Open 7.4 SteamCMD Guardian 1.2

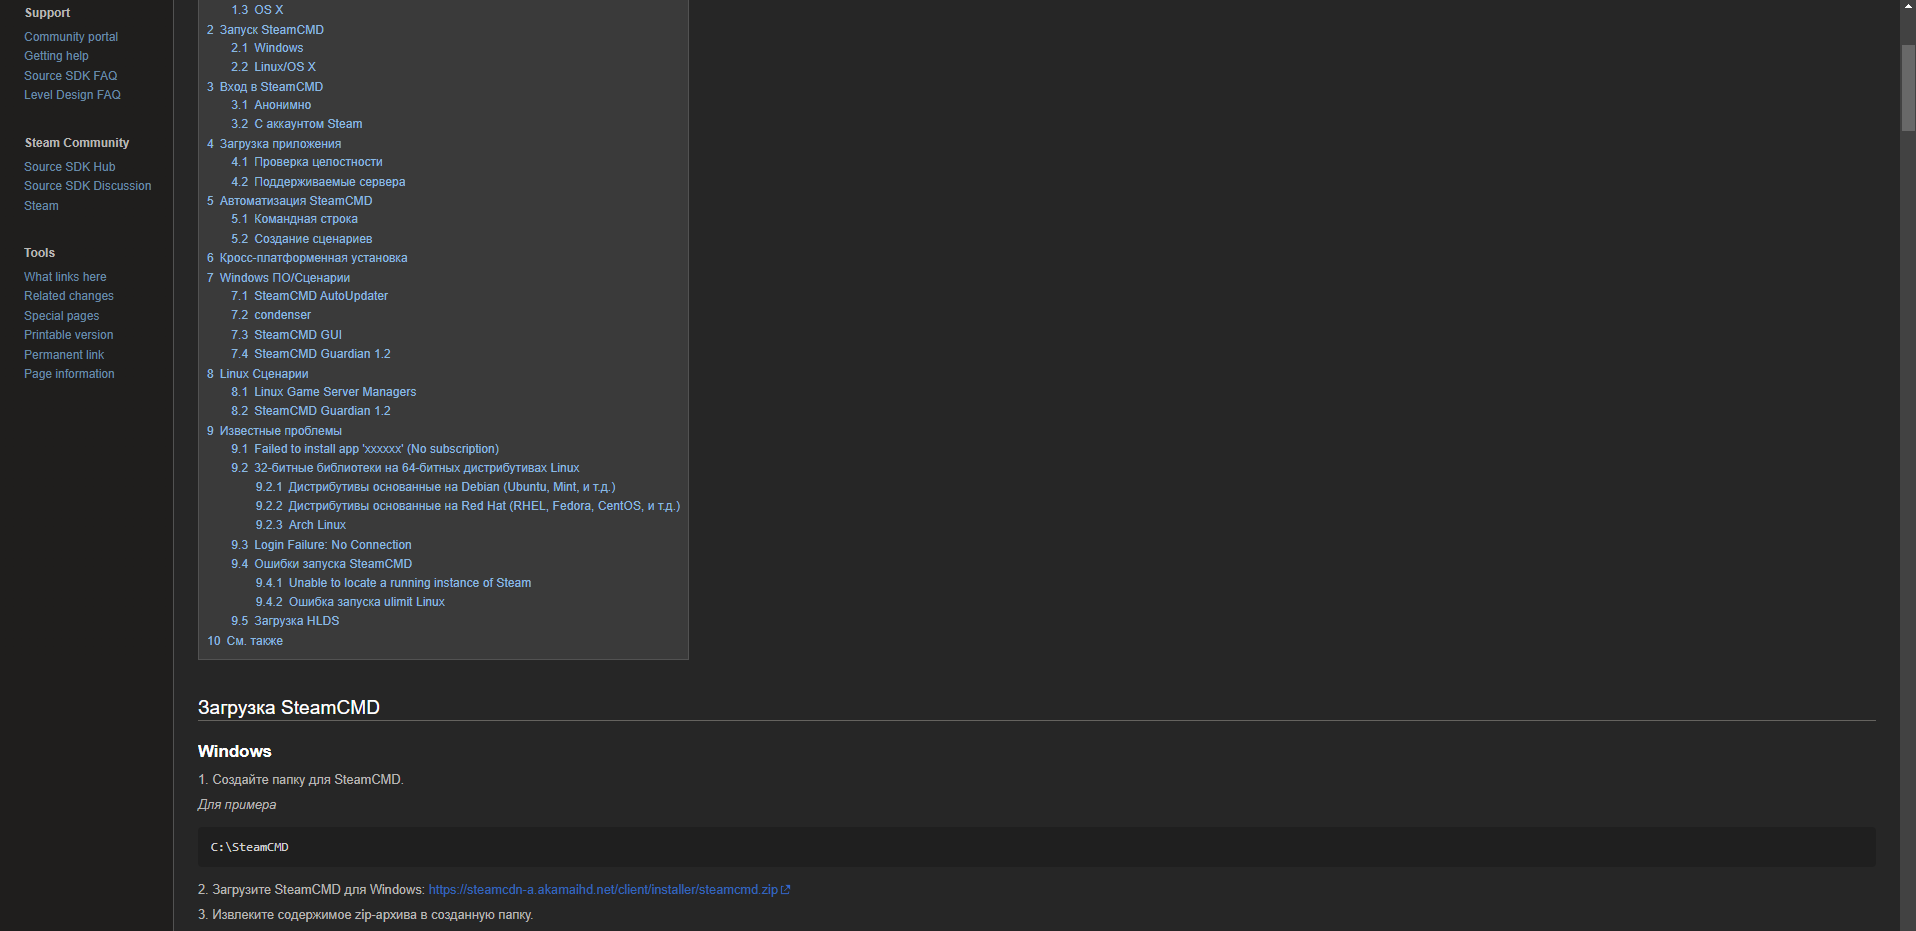pyautogui.click(x=311, y=354)
